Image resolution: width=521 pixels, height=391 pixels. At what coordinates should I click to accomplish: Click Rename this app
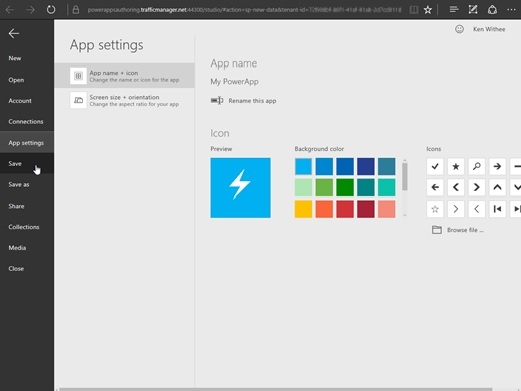[243, 101]
